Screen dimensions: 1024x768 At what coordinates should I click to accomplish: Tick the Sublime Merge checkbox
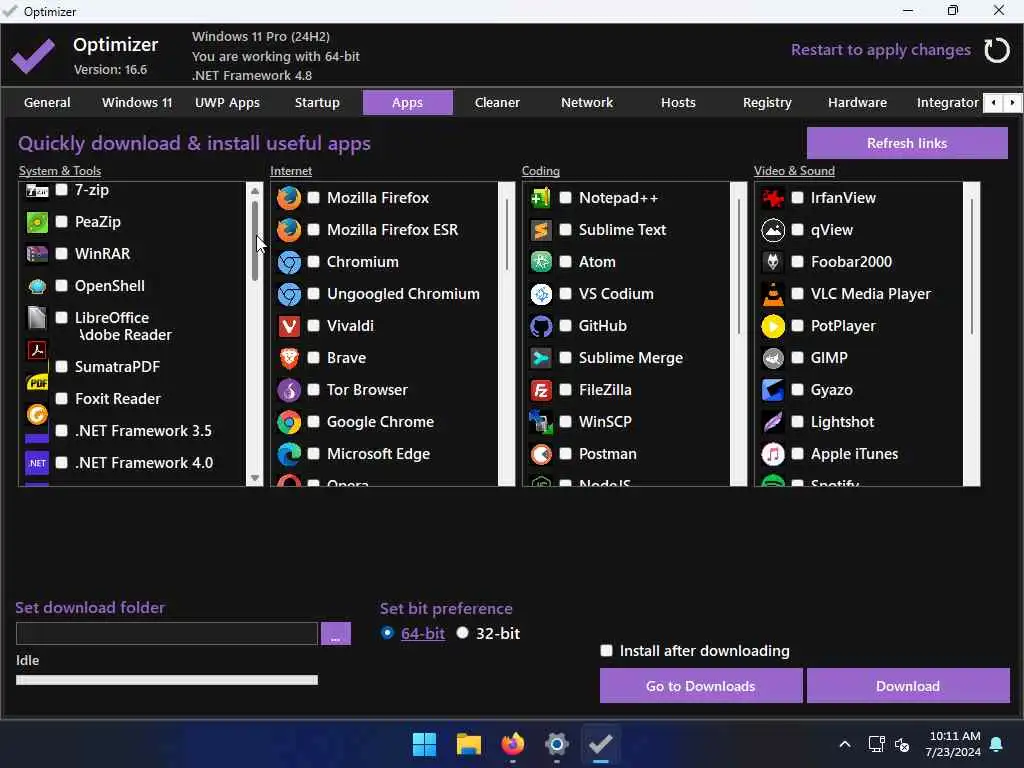pyautogui.click(x=566, y=358)
